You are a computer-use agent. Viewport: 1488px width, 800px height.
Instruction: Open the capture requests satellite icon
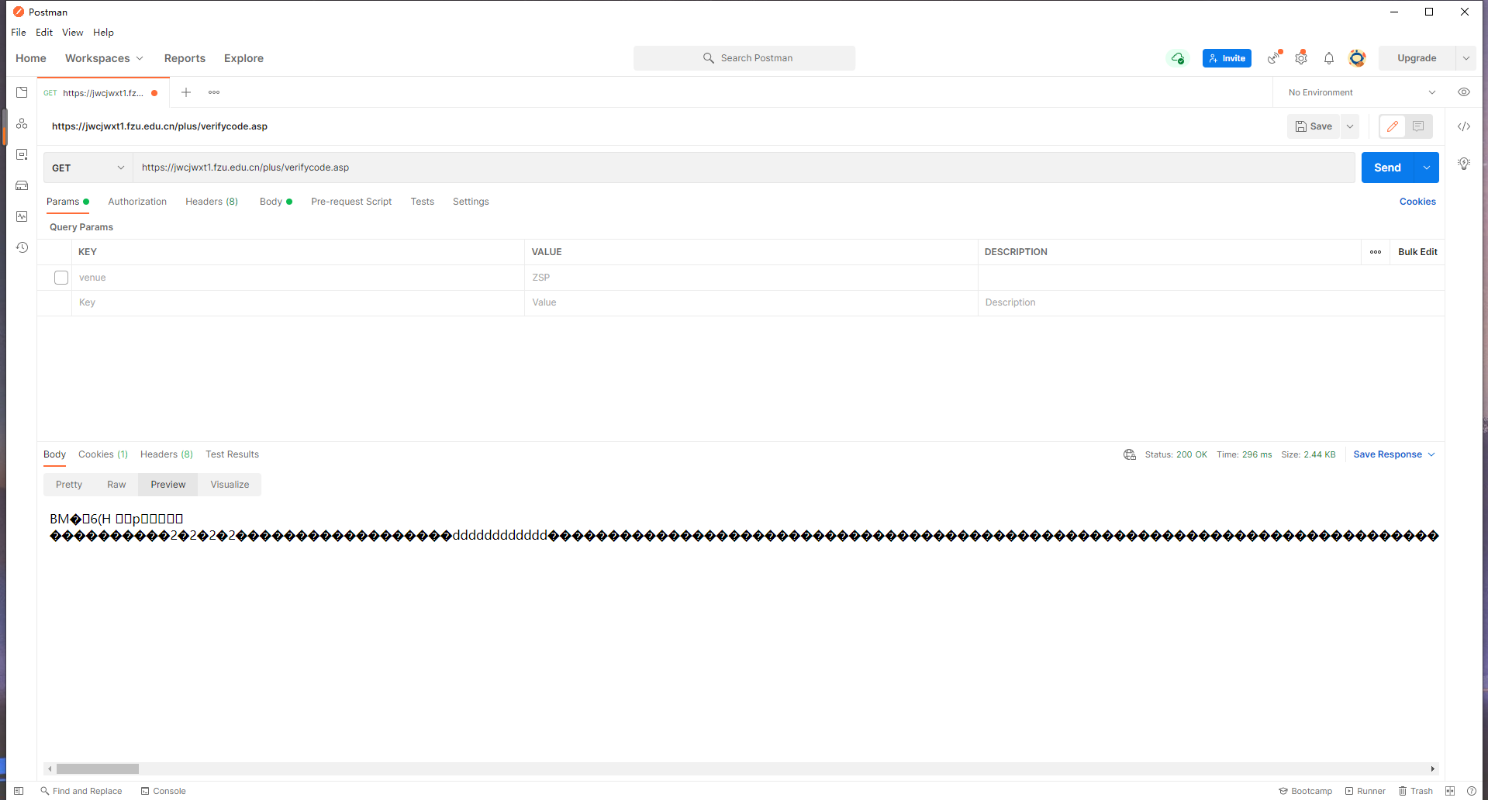(x=1274, y=58)
